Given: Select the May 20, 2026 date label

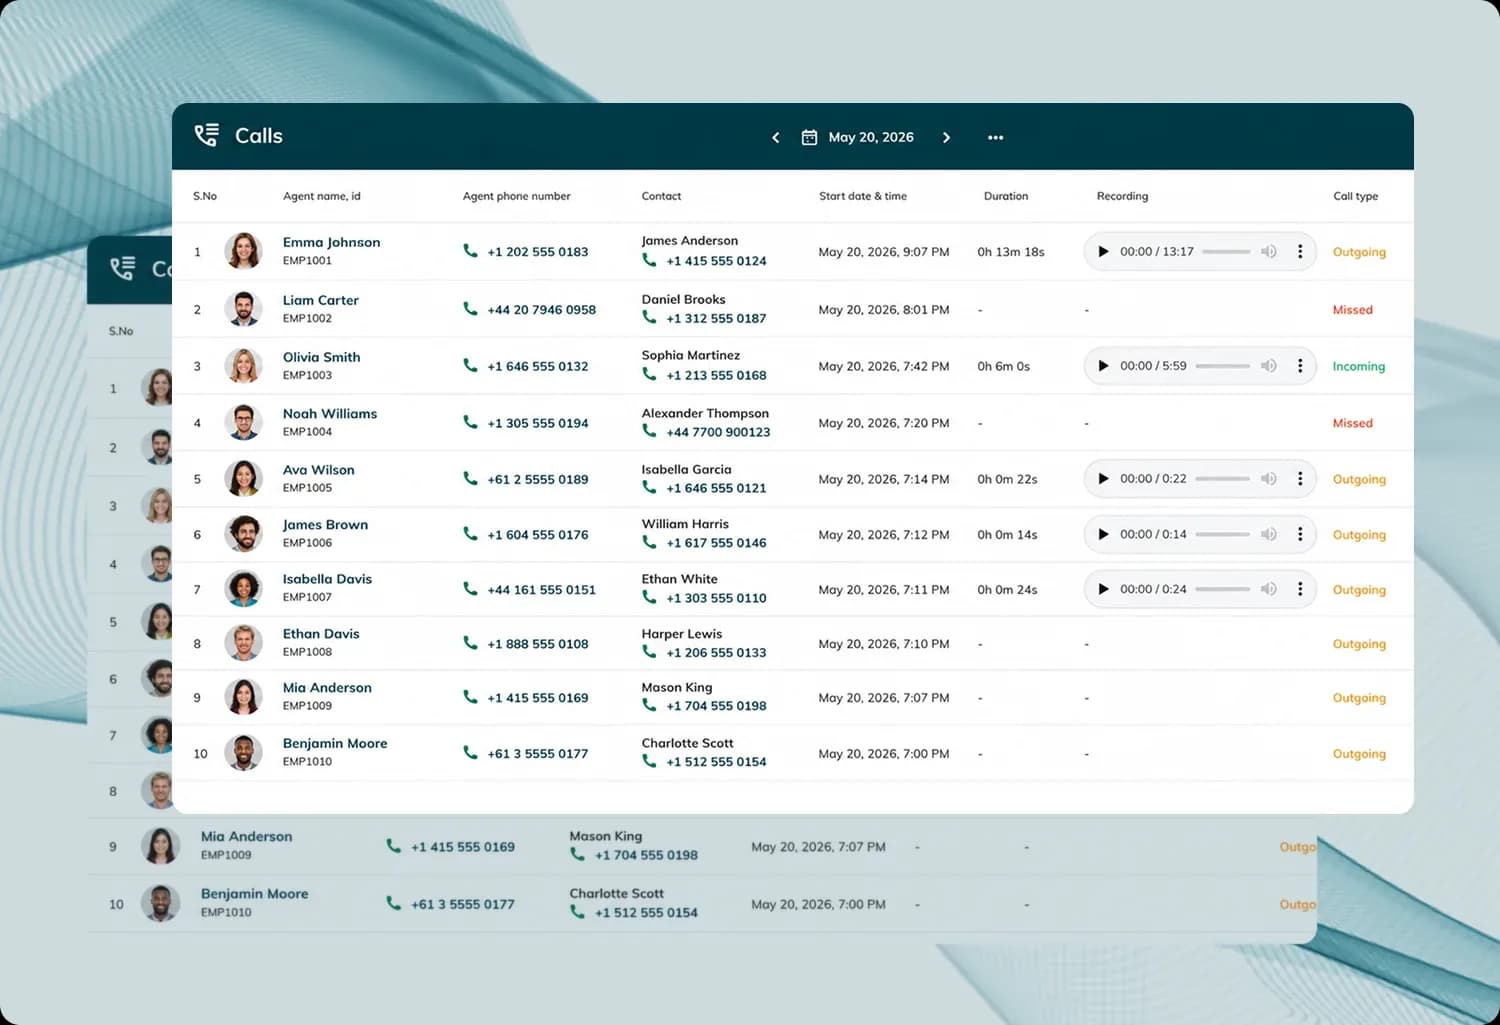Looking at the screenshot, I should click(x=871, y=137).
